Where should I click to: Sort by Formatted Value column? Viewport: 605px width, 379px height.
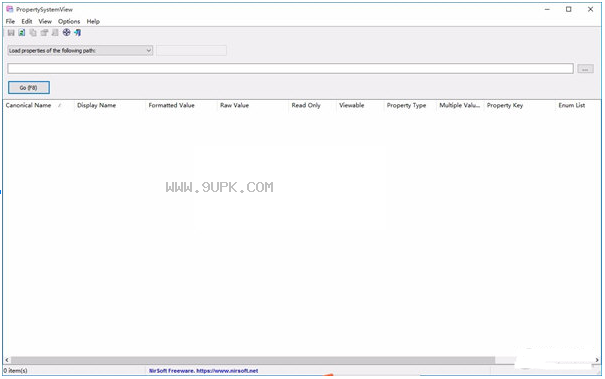[181, 105]
